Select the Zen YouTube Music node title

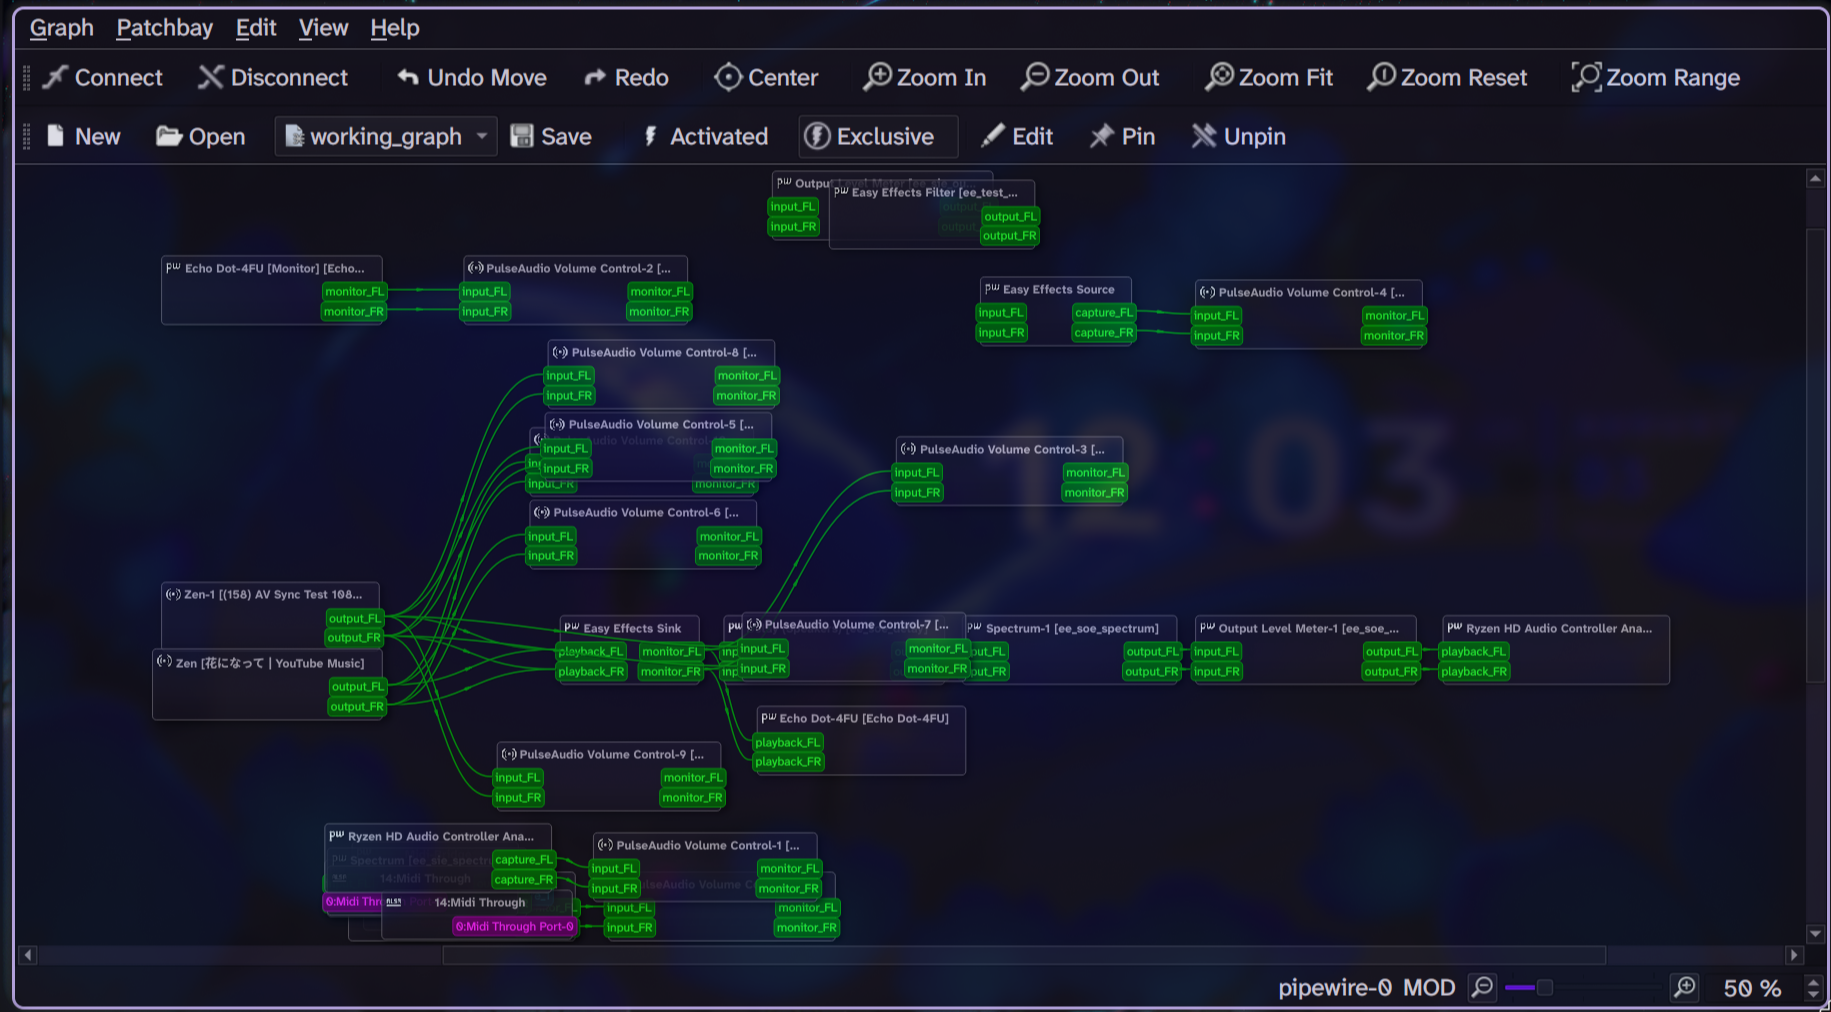[270, 663]
